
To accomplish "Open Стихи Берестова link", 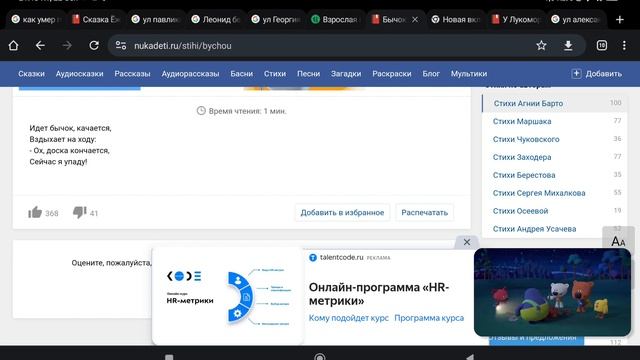I will tap(524, 175).
